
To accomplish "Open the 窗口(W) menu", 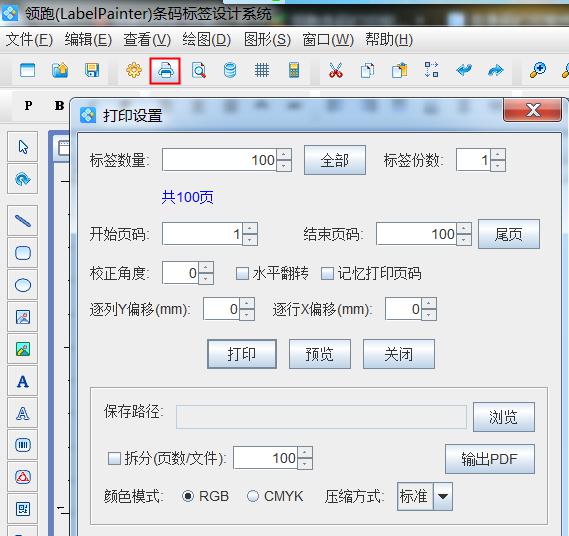I will [328, 39].
